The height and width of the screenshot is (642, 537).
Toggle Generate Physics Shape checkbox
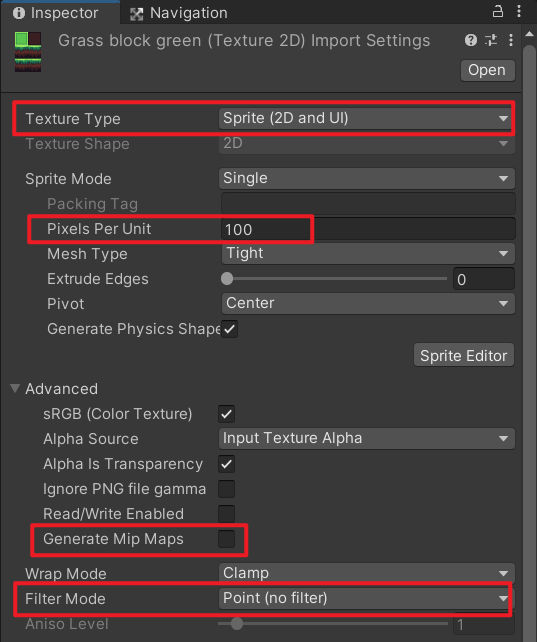tap(229, 329)
